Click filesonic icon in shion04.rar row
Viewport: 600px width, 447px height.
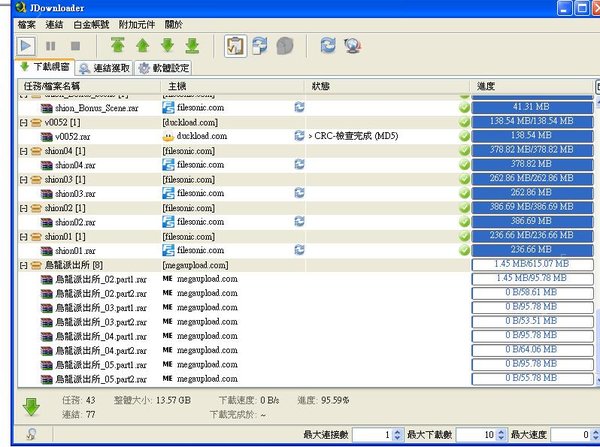[168, 165]
